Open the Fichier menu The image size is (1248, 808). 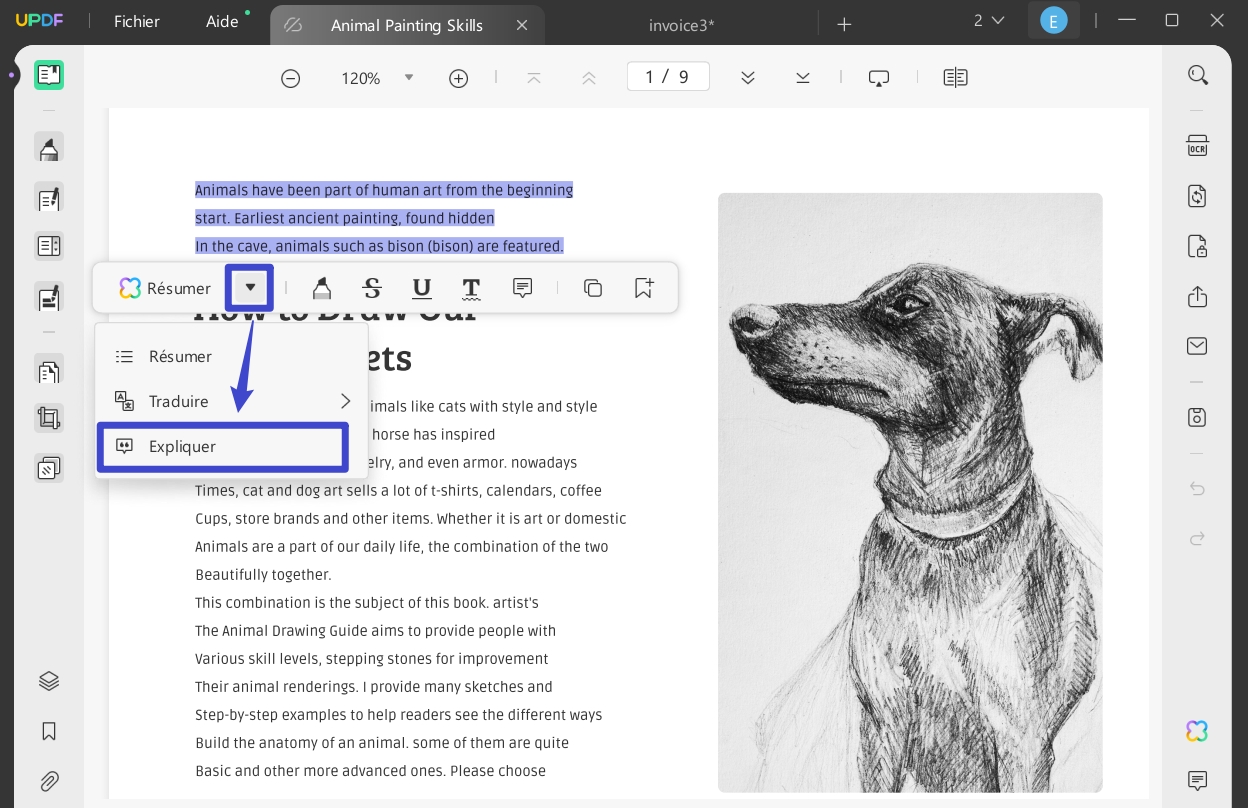pos(137,21)
